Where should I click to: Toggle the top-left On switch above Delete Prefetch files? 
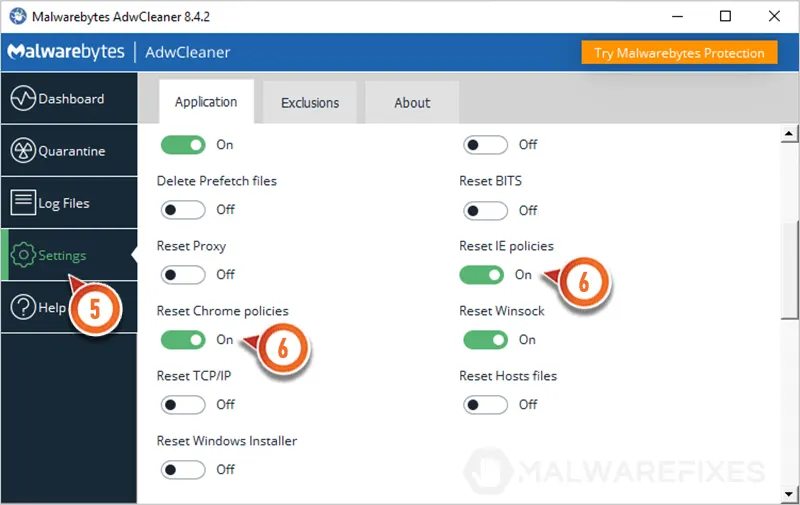point(183,145)
